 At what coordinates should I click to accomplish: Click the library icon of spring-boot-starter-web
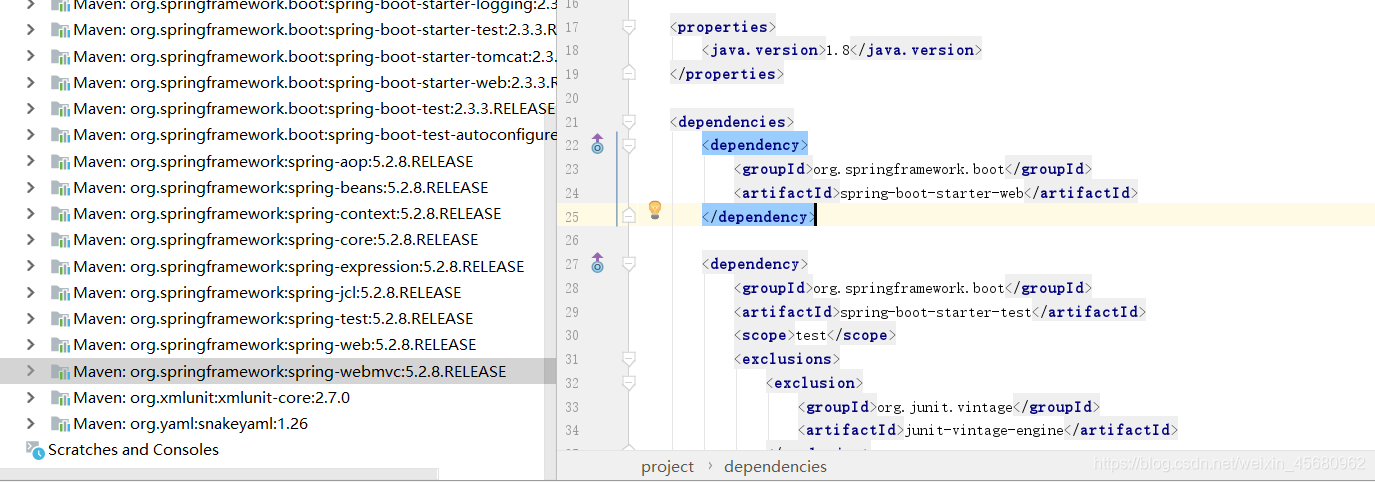point(60,82)
